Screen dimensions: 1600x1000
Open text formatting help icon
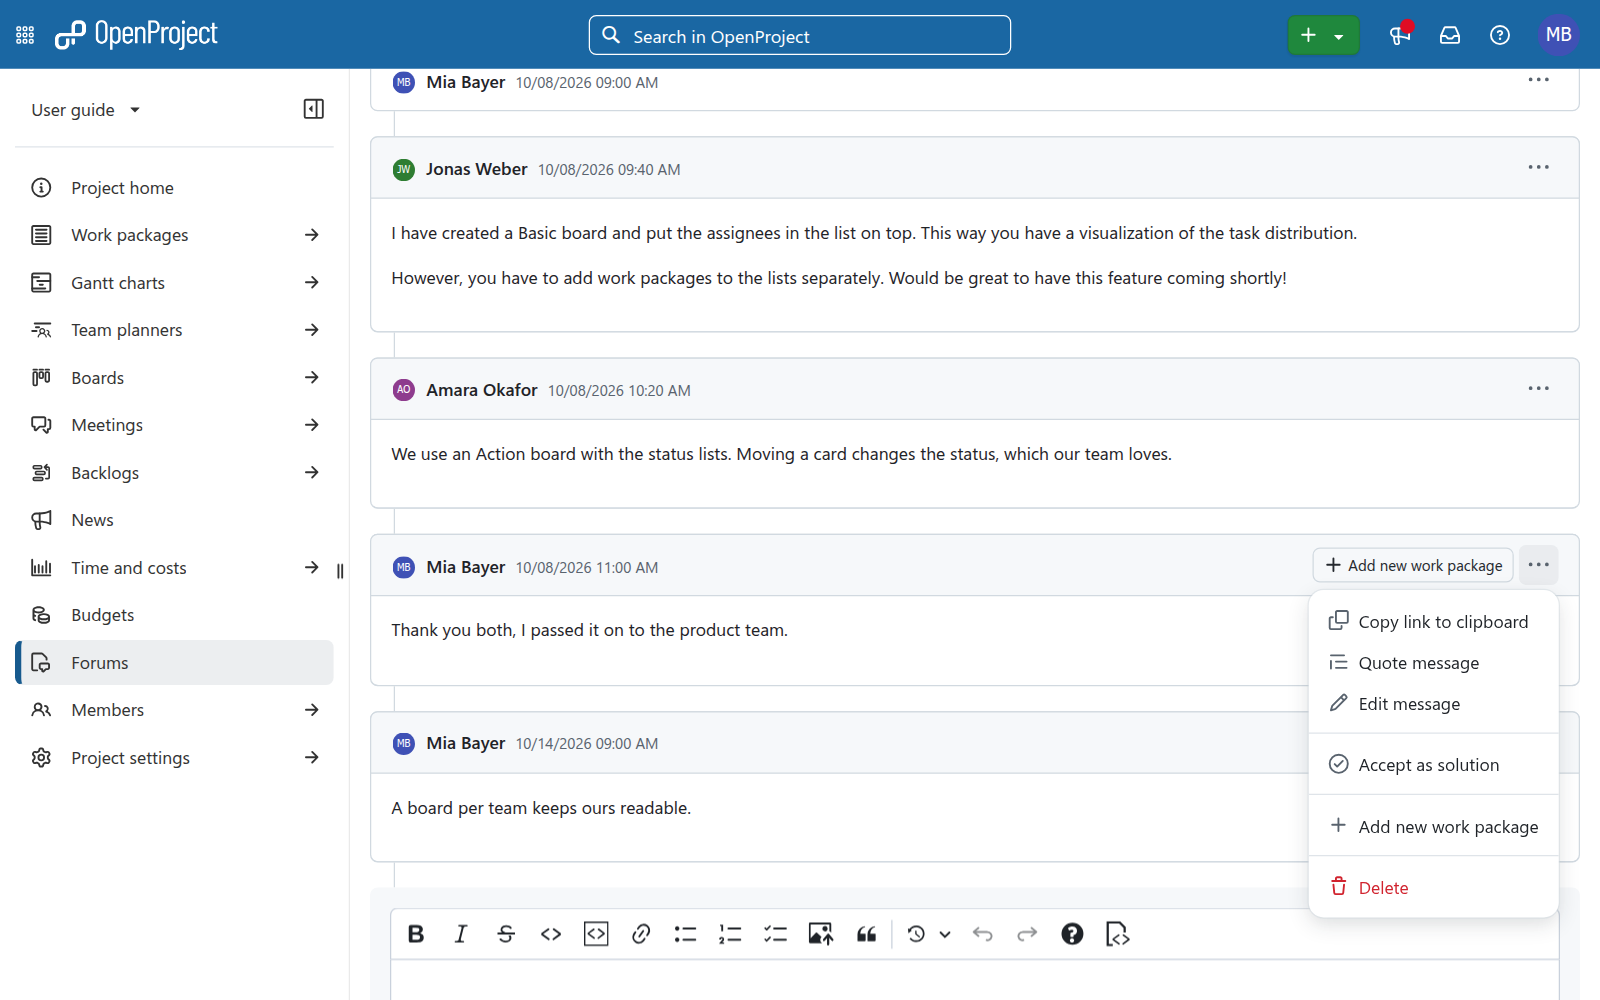(1072, 934)
